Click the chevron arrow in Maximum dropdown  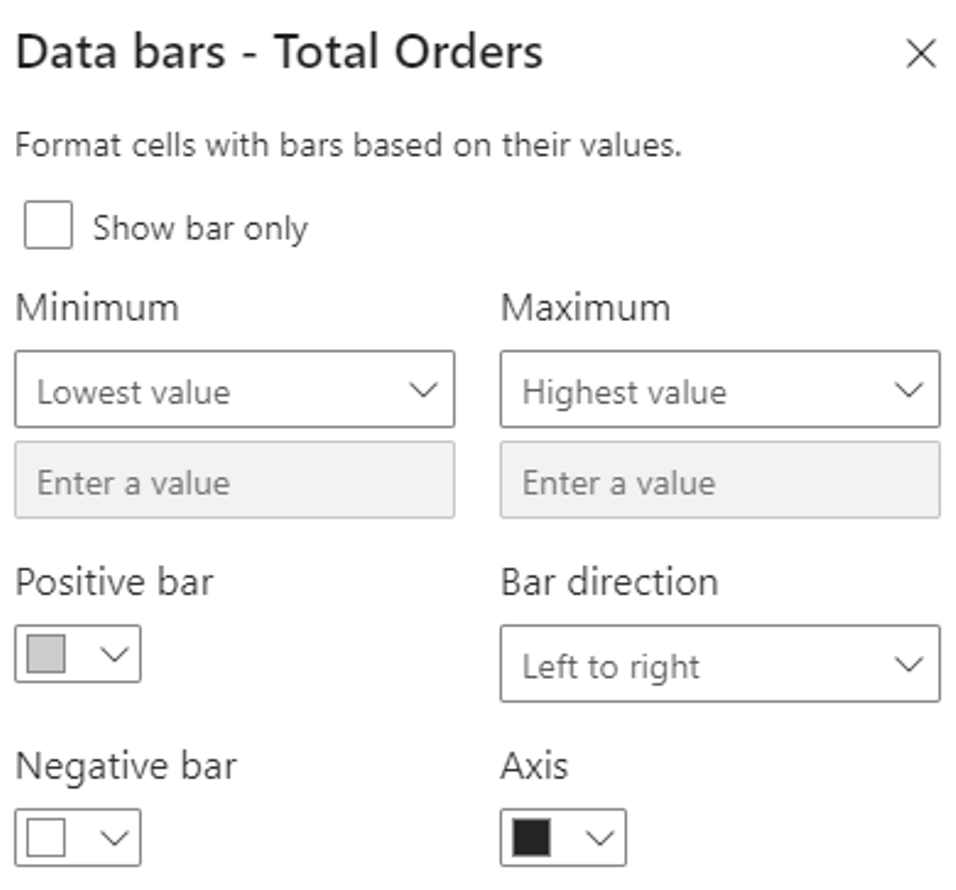coord(909,390)
